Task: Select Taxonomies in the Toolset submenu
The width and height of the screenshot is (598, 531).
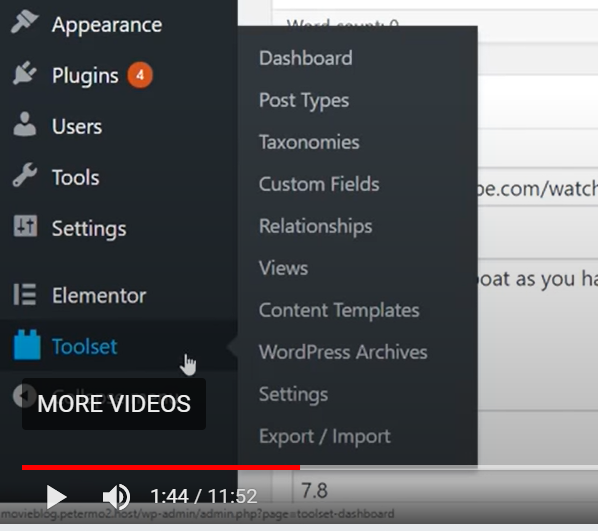Action: 309,142
